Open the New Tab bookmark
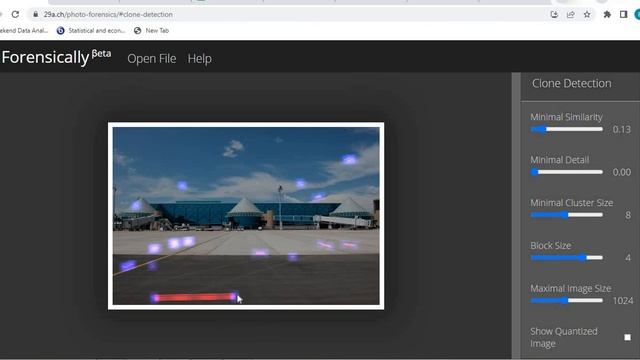This screenshot has height=360, width=640. pos(151,31)
